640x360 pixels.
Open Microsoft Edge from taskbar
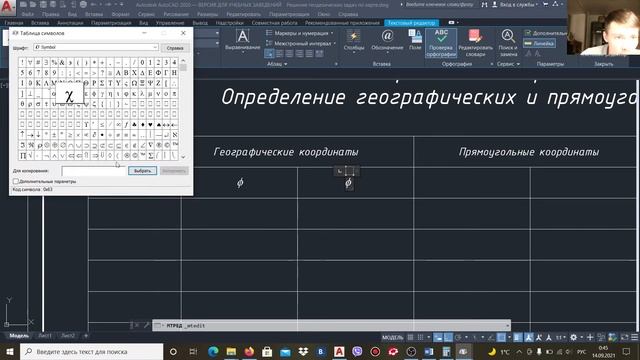pyautogui.click(x=213, y=351)
